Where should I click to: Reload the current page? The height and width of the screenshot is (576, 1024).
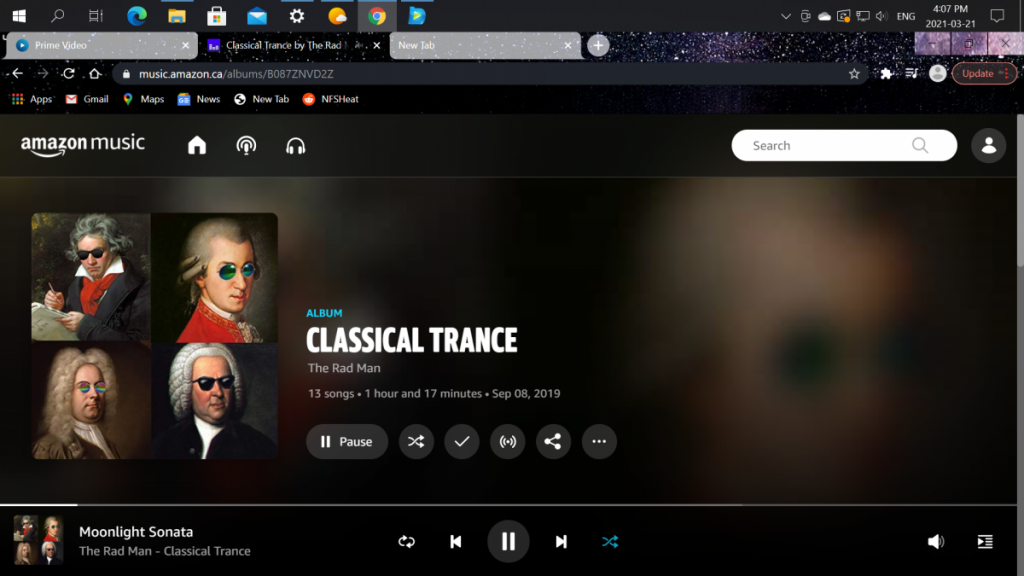click(69, 74)
